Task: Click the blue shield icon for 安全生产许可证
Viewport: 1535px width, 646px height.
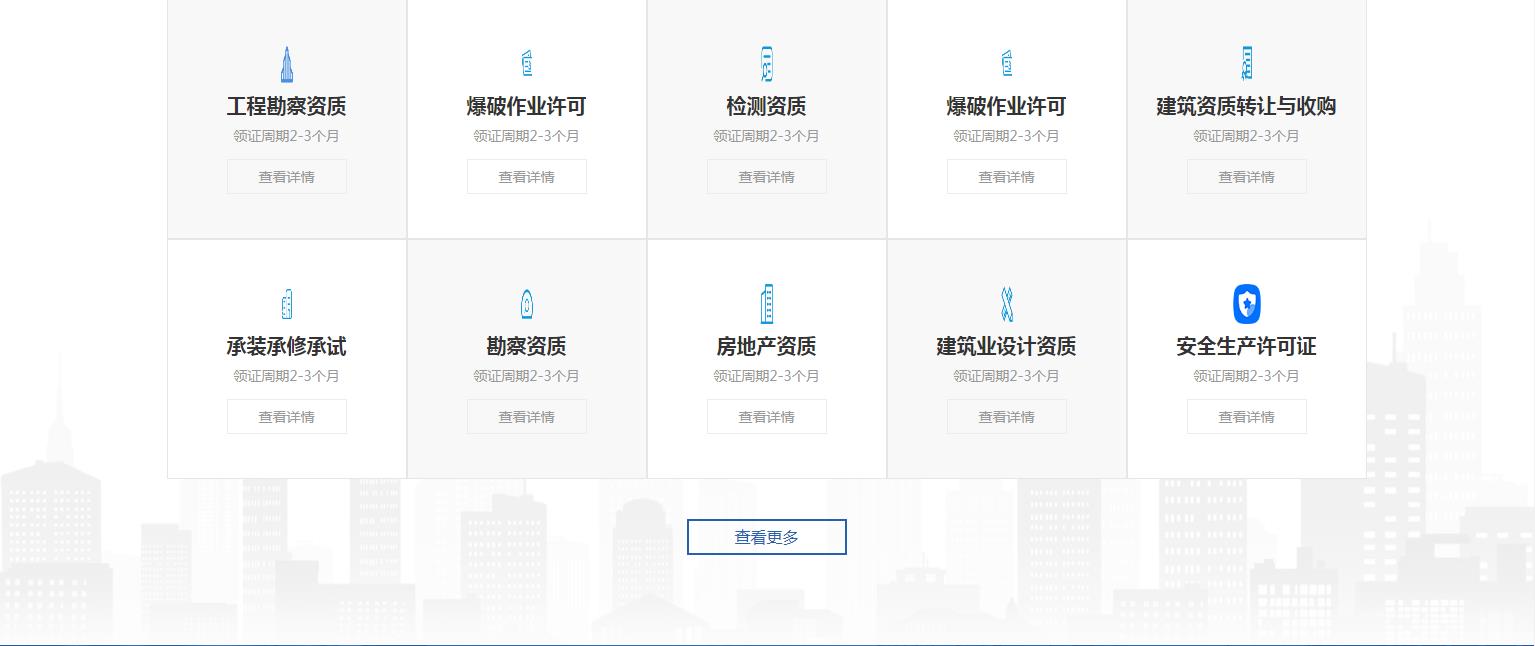Action: 1246,304
